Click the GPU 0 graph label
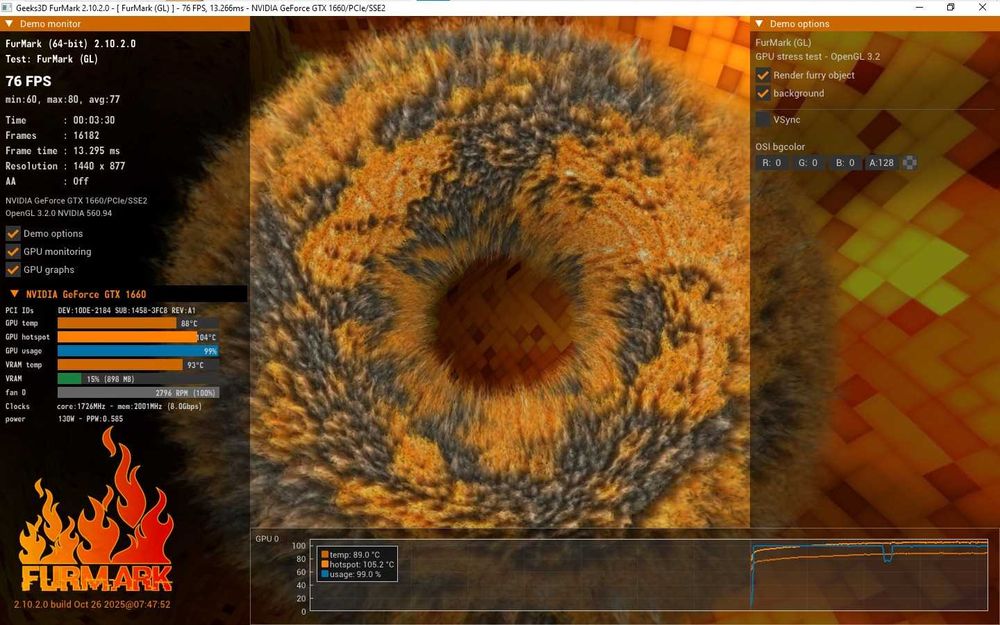 coord(267,539)
